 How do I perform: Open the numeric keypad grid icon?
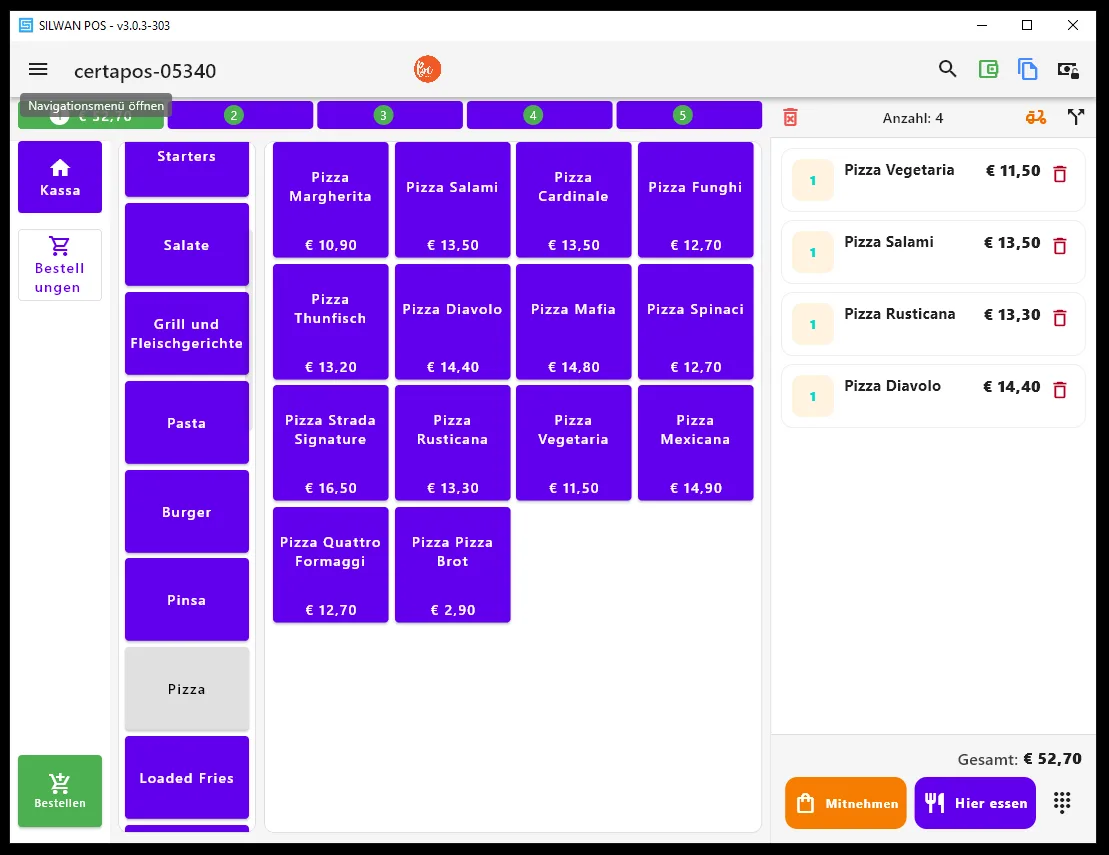click(1062, 802)
